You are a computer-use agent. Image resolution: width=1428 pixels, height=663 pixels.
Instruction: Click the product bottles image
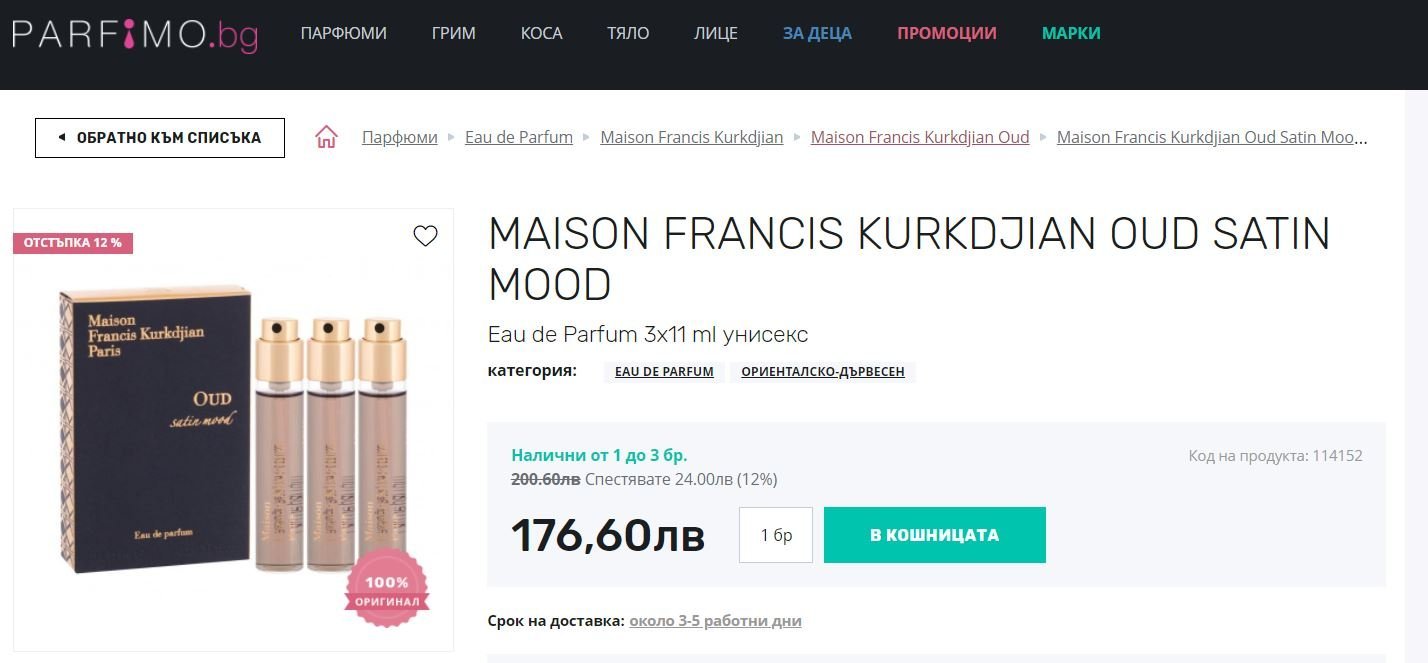(233, 430)
